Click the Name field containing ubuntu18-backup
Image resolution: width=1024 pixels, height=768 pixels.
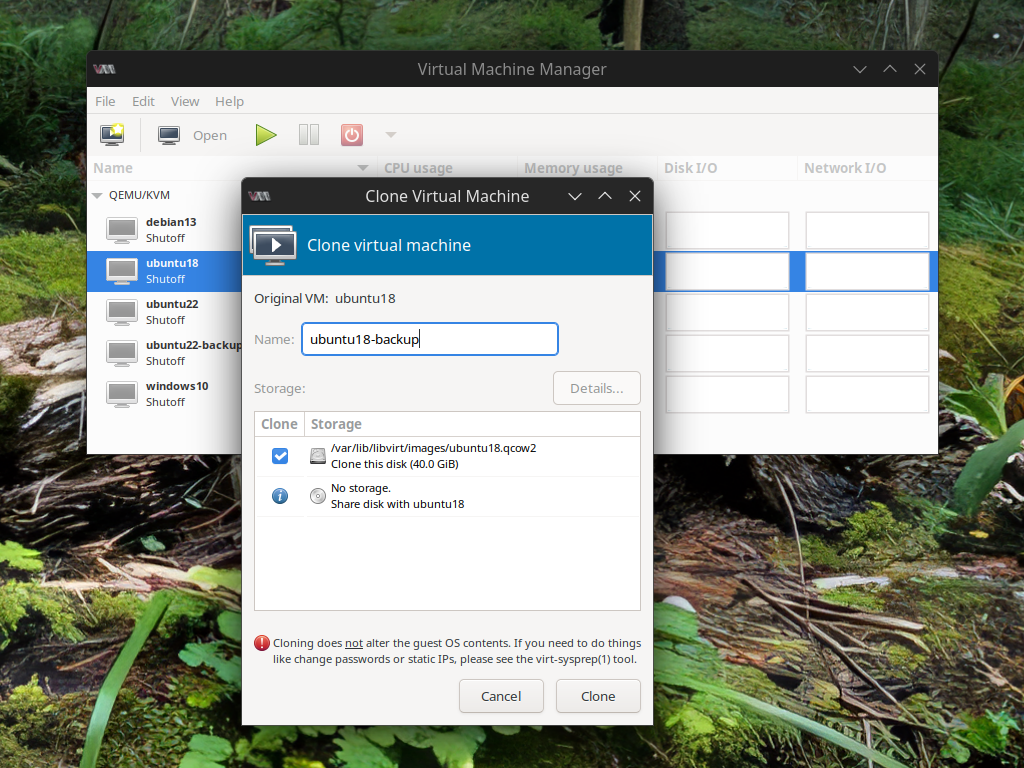click(429, 339)
